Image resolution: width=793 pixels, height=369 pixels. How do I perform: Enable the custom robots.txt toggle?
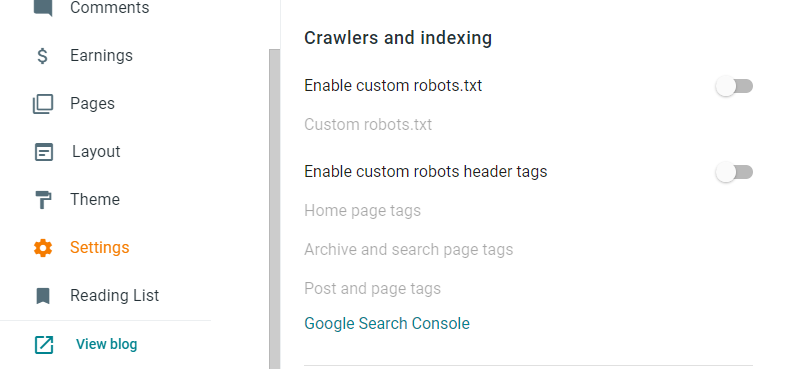click(x=734, y=86)
